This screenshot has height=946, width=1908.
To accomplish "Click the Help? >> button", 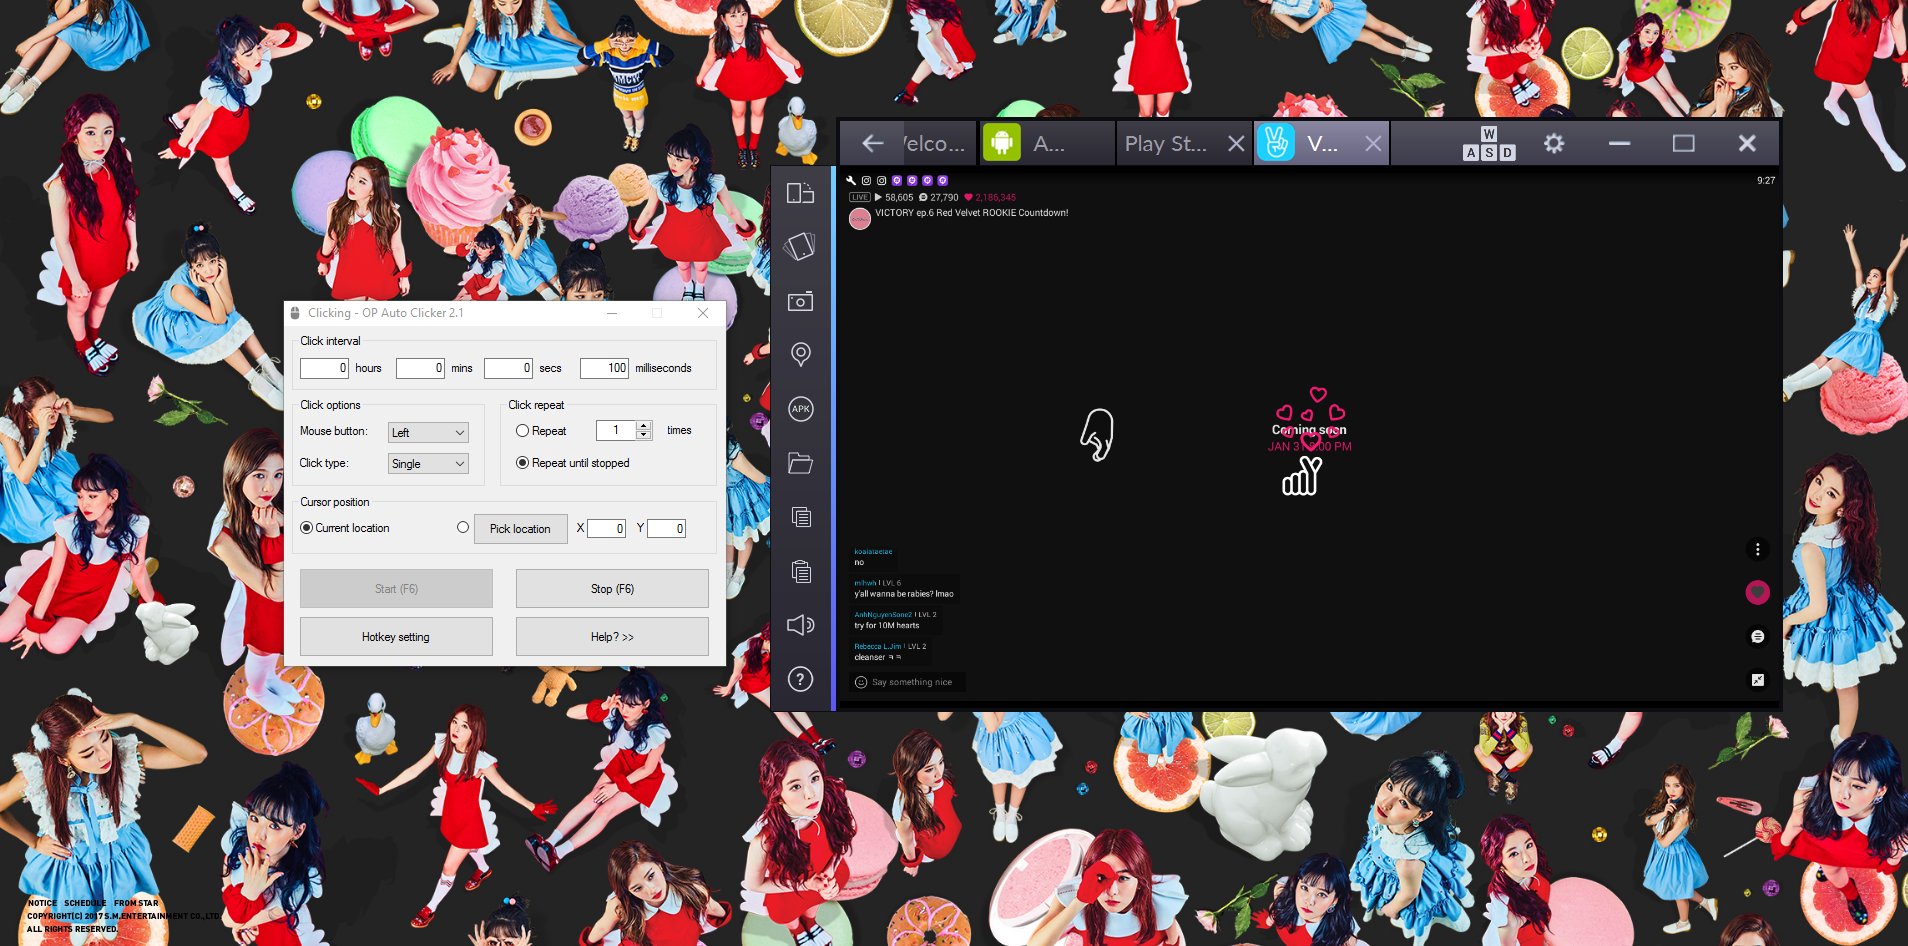I will 612,637.
